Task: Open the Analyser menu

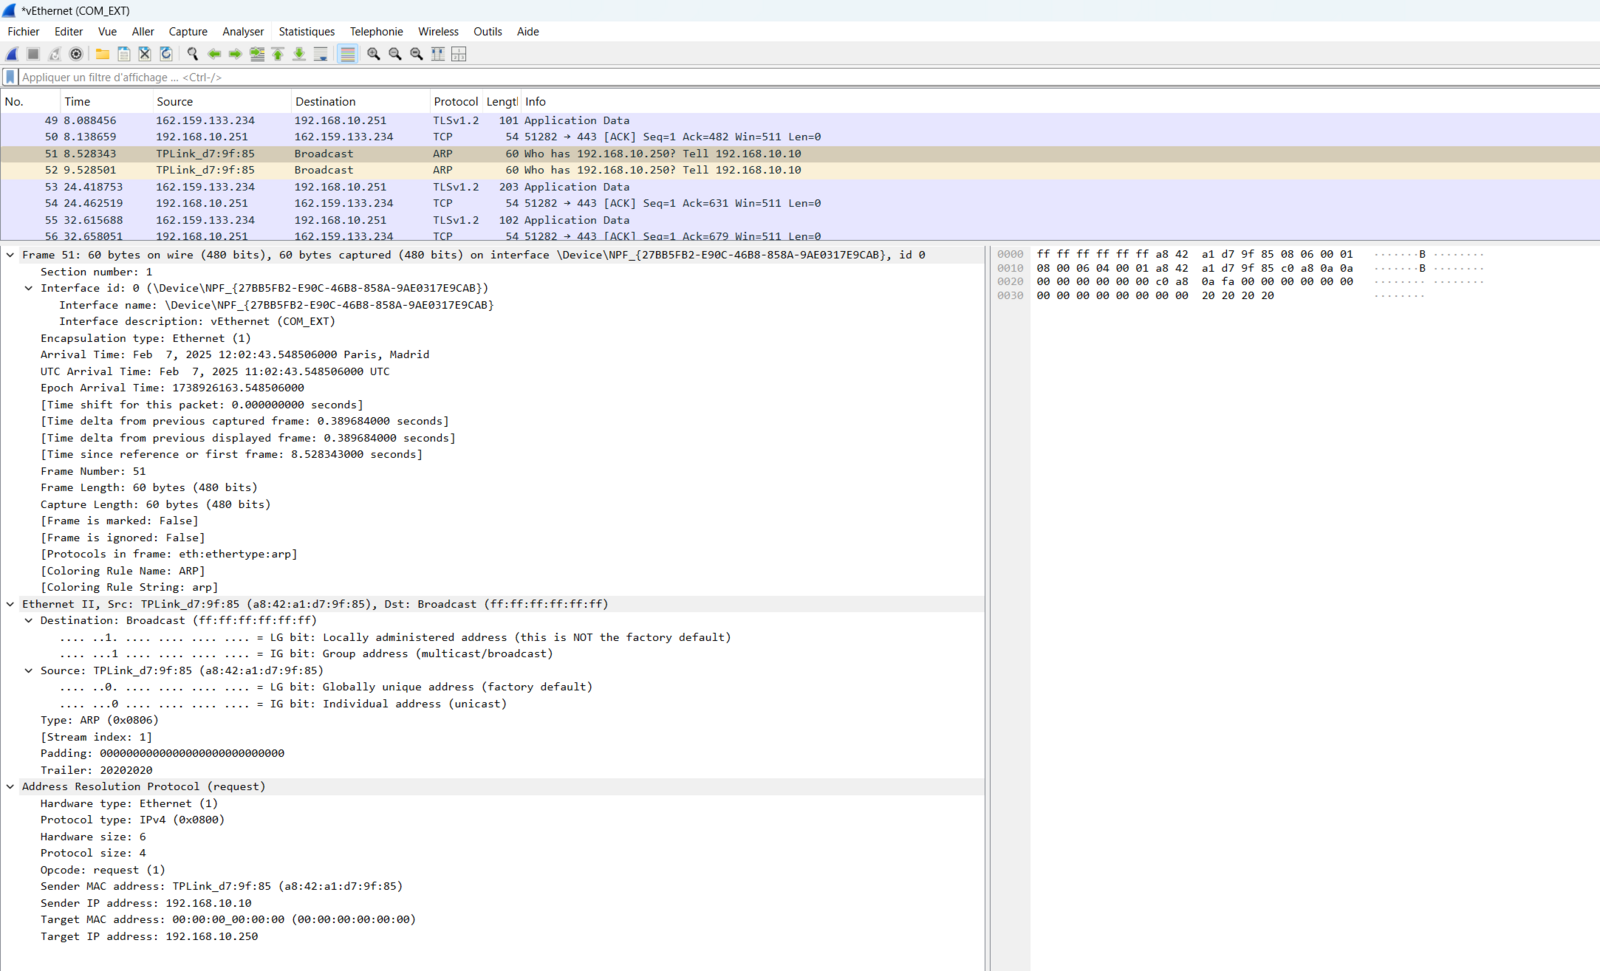Action: [243, 32]
